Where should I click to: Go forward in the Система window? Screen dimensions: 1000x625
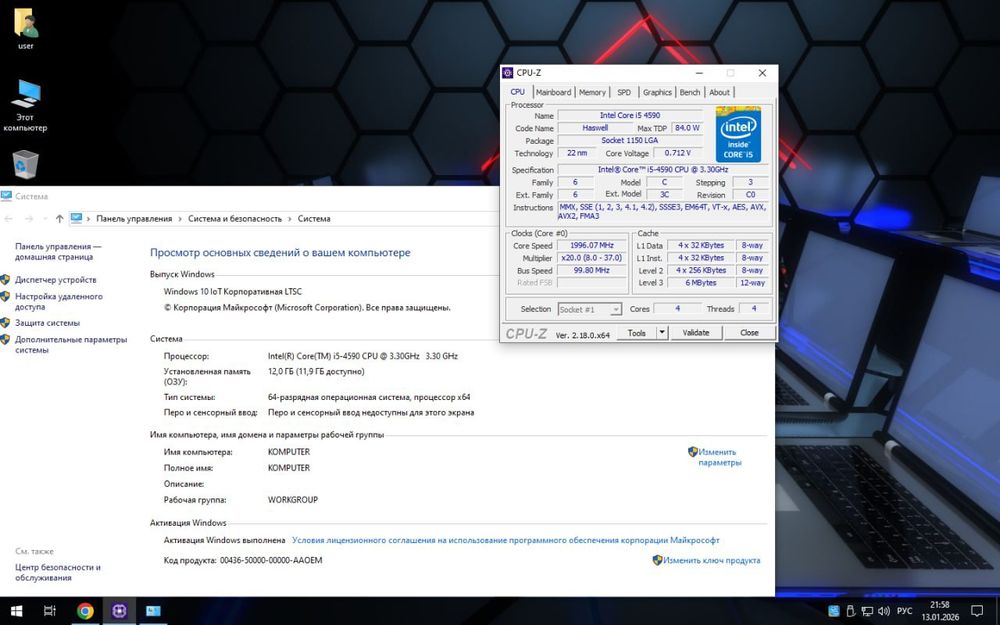(29, 219)
